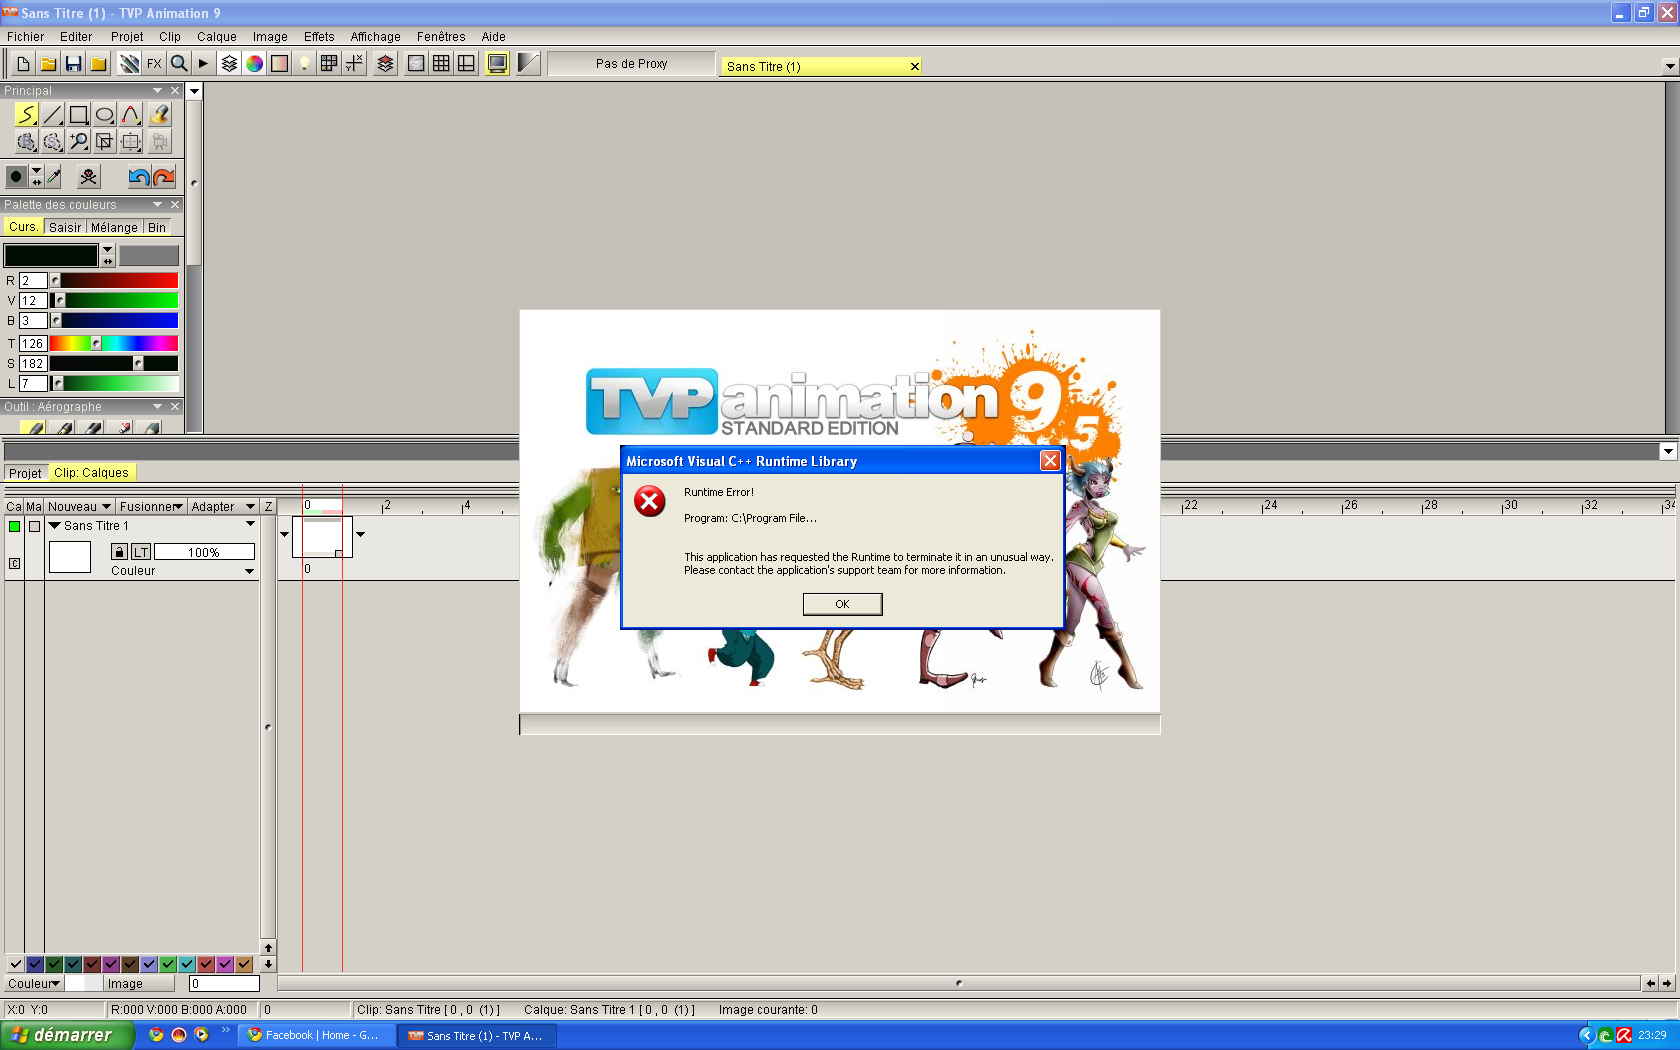Select the zoom magnifier tool in Principal panel
Viewport: 1680px width, 1050px height.
coord(79,141)
